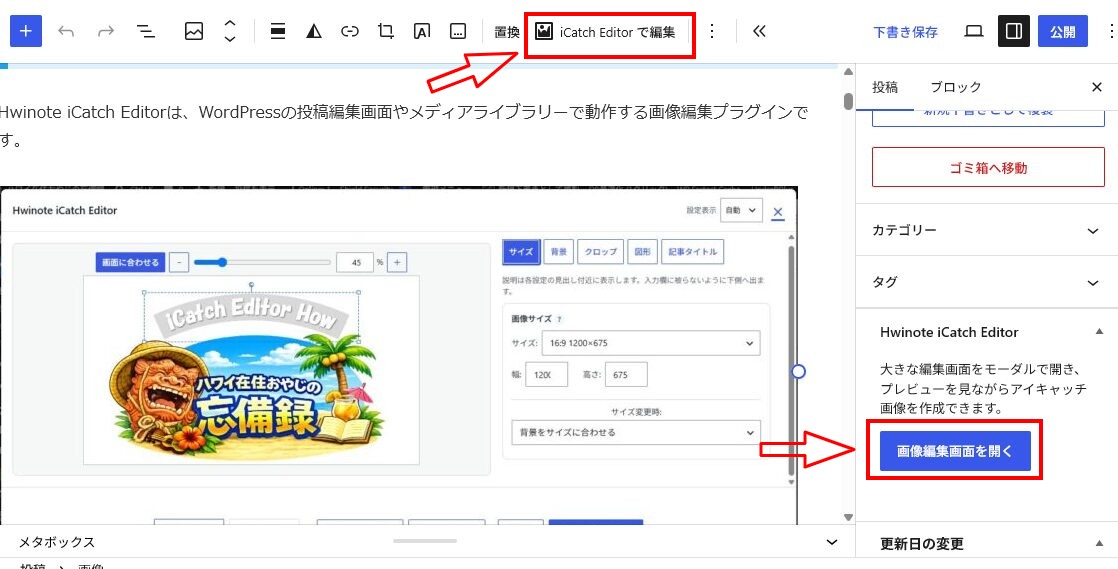Undo the last change
The height and width of the screenshot is (569, 1118).
[x=66, y=31]
